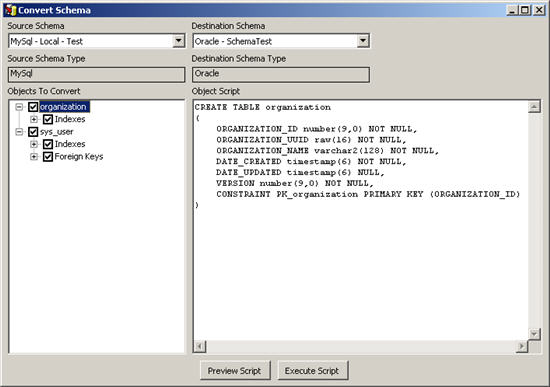Select Indexes label under organization

[x=70, y=119]
